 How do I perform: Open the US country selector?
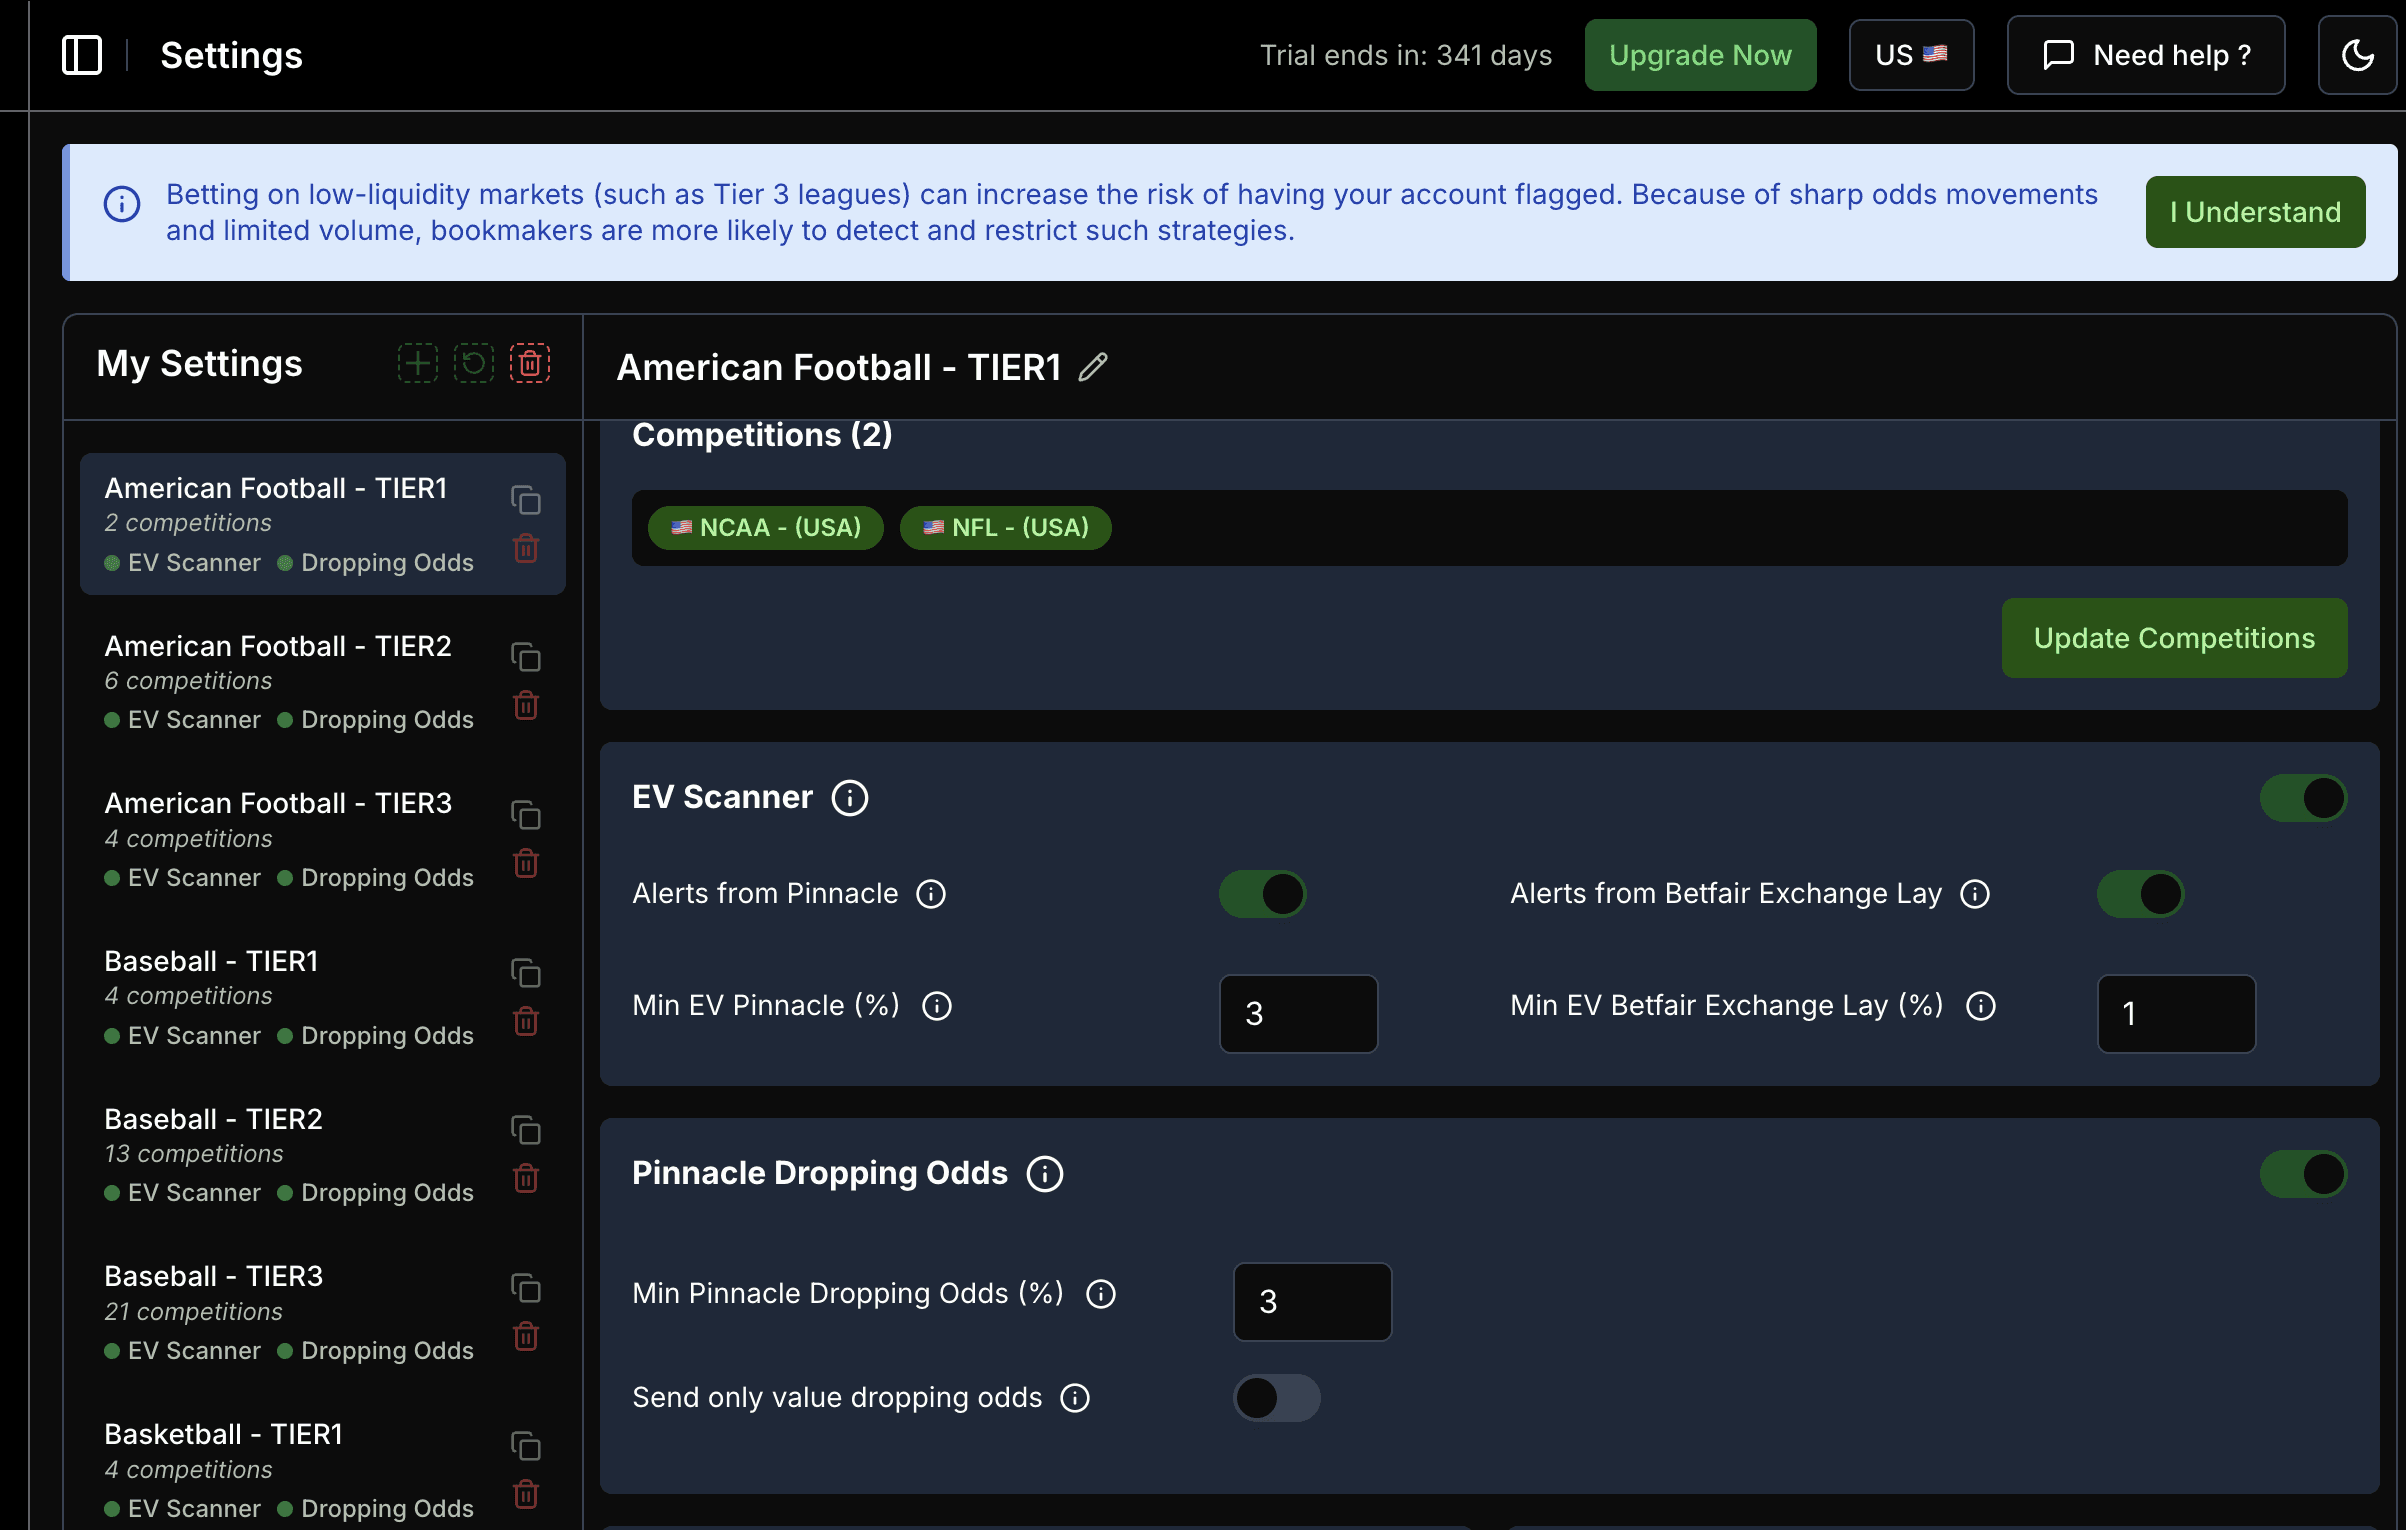coord(1911,55)
